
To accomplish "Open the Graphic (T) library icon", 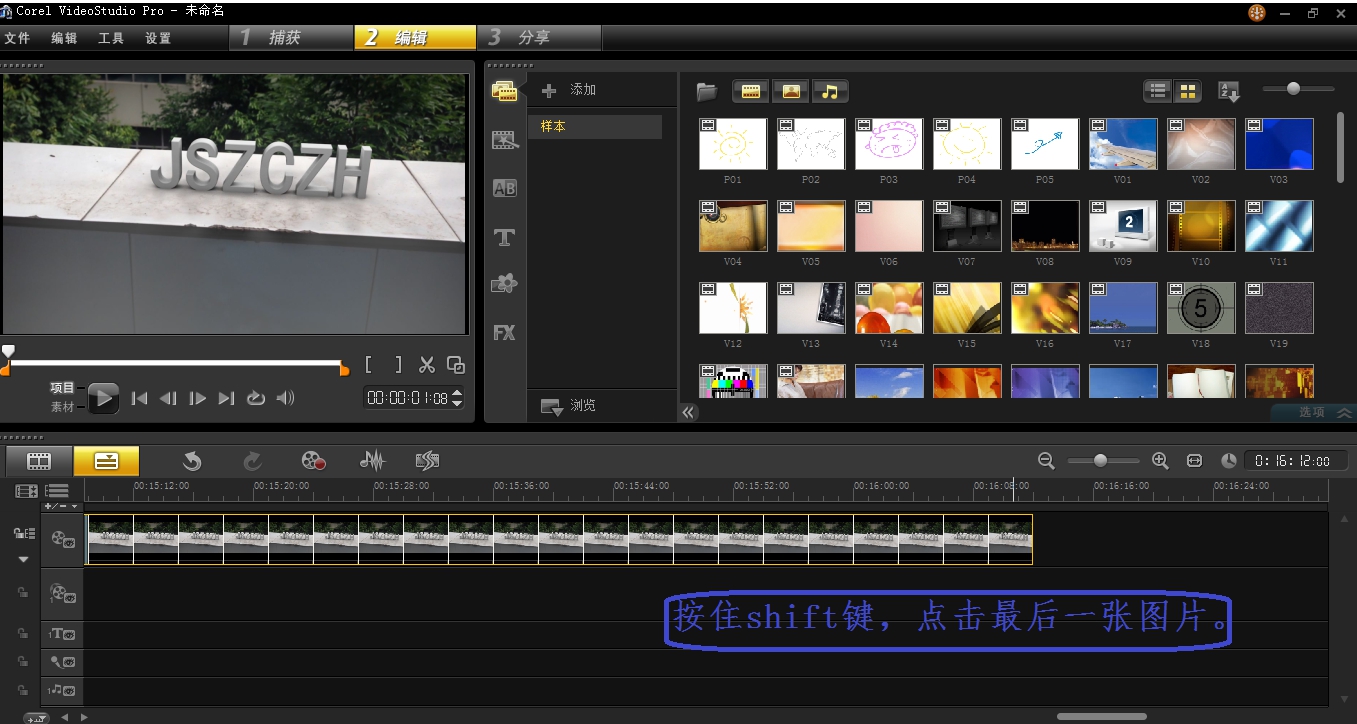I will pyautogui.click(x=505, y=237).
